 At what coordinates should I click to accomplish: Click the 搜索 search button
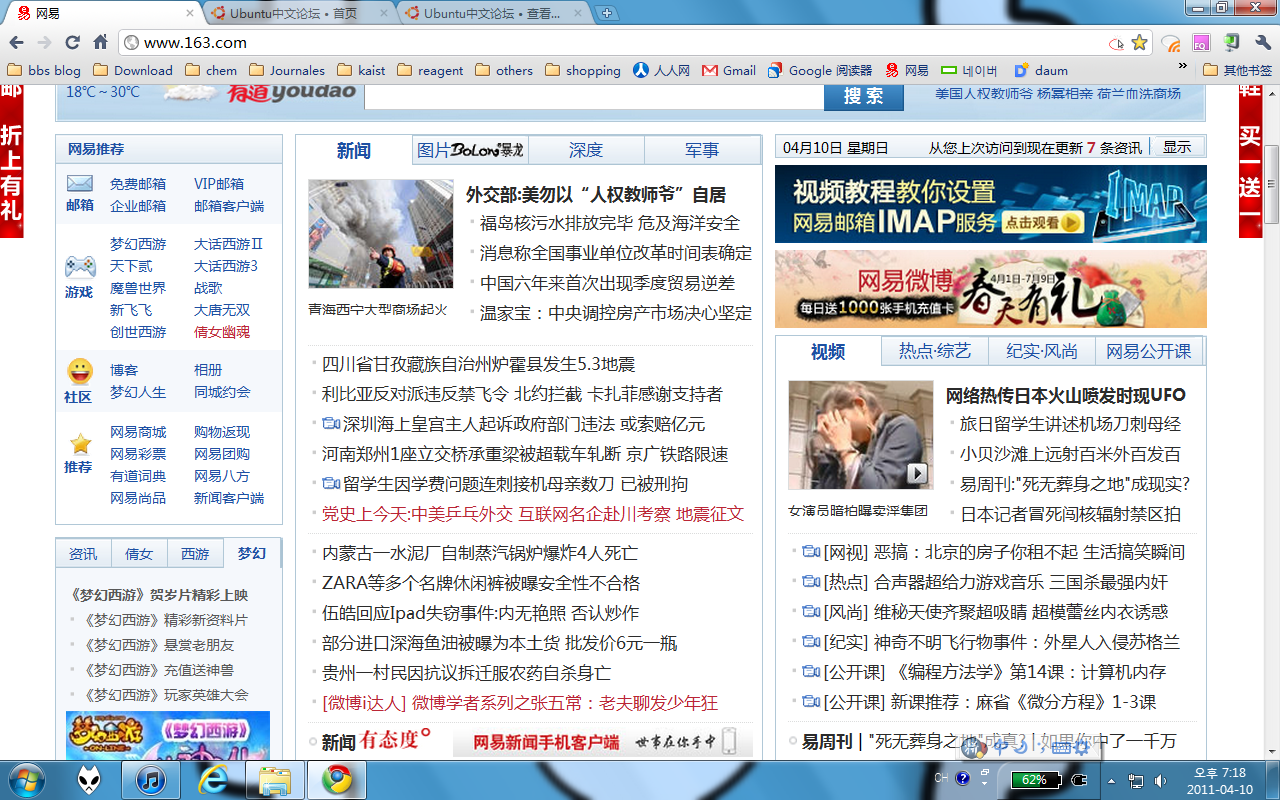[x=864, y=96]
